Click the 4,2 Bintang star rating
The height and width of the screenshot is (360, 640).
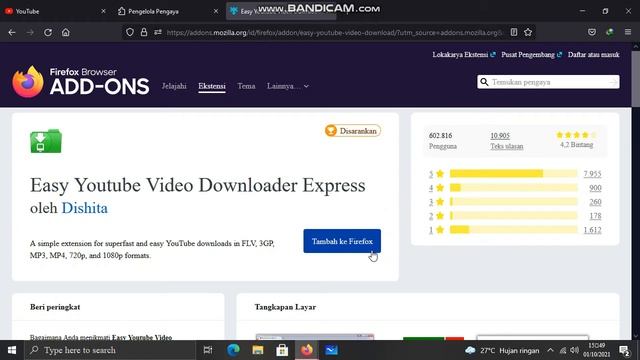(576, 140)
